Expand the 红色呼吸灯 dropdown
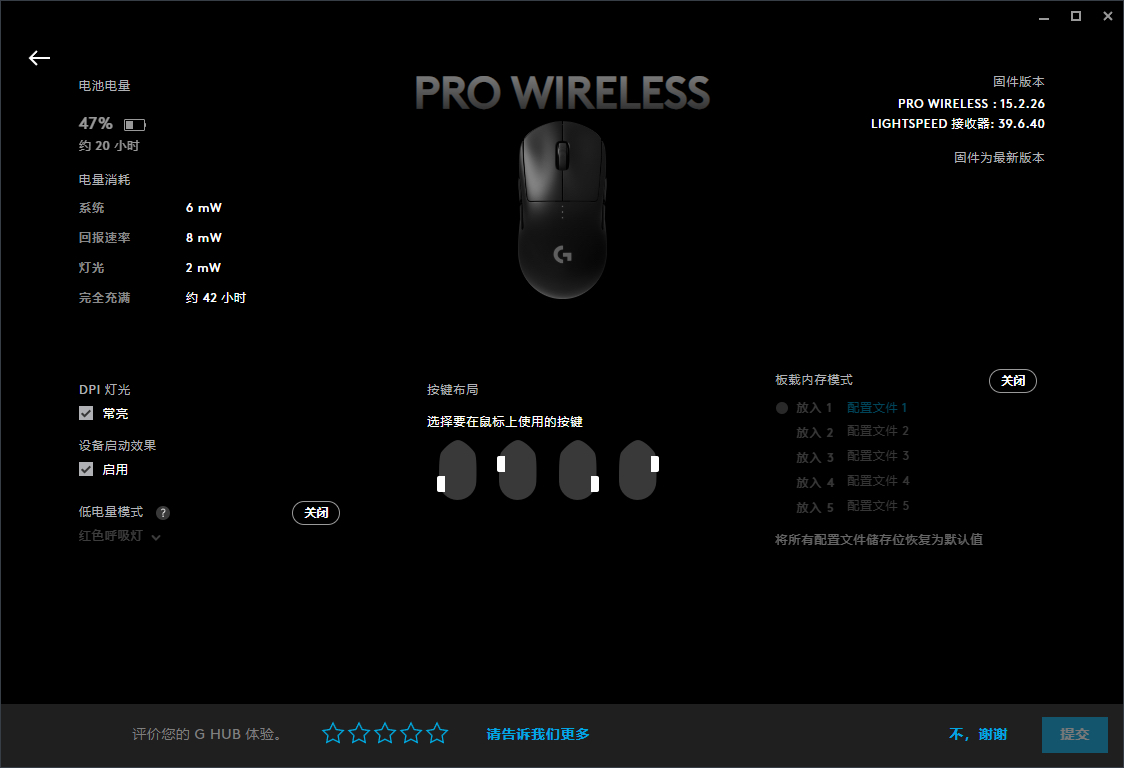Screen dimensions: 1124x768 [x=119, y=536]
